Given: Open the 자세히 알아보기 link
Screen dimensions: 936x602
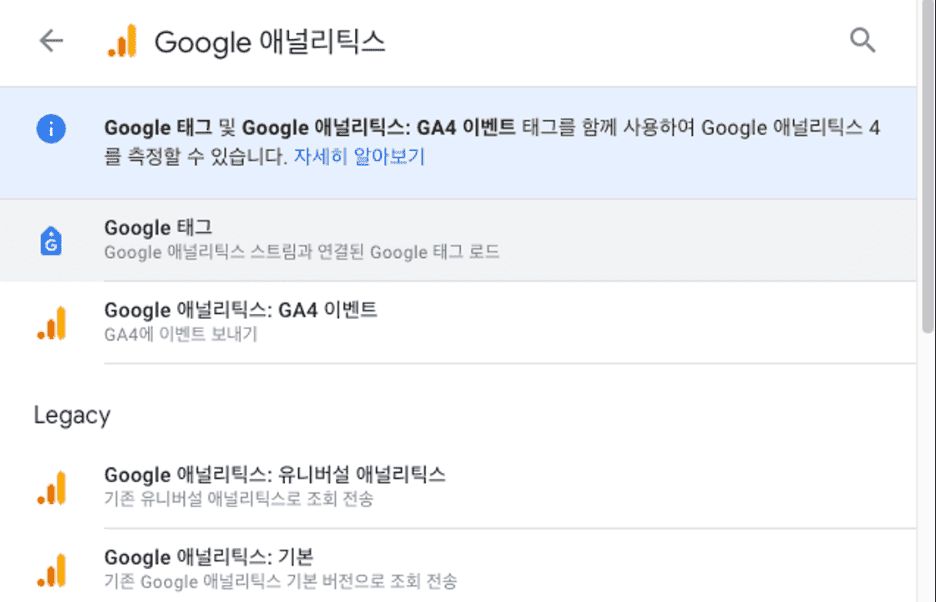Looking at the screenshot, I should coord(359,158).
